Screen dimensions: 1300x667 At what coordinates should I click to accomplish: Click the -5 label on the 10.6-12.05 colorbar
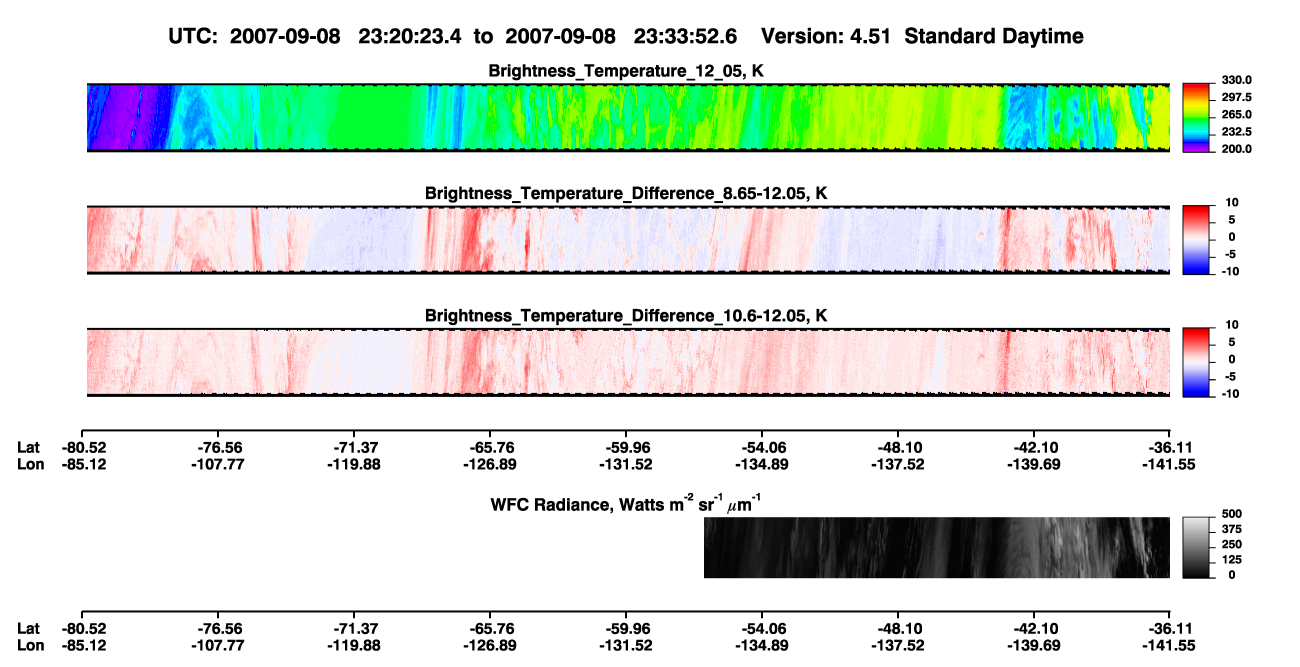coord(1230,377)
